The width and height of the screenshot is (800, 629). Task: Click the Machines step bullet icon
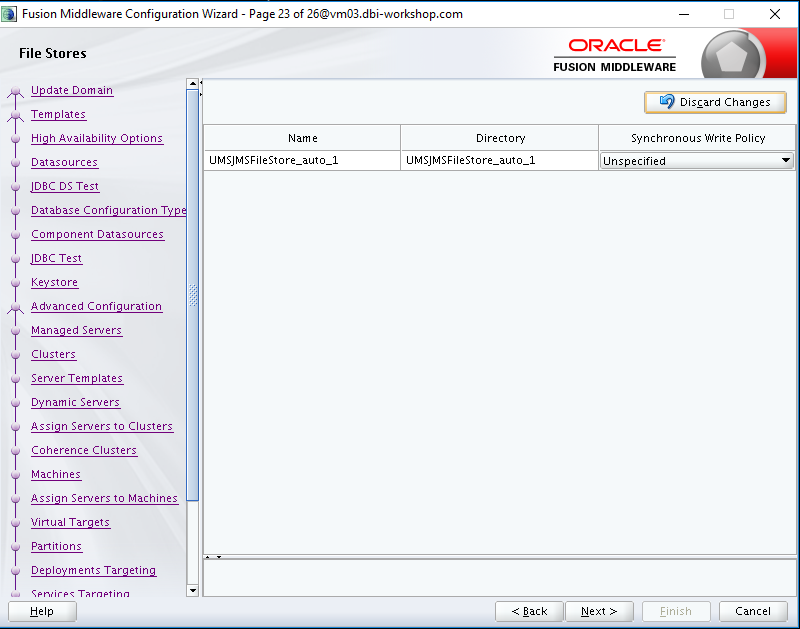16,474
